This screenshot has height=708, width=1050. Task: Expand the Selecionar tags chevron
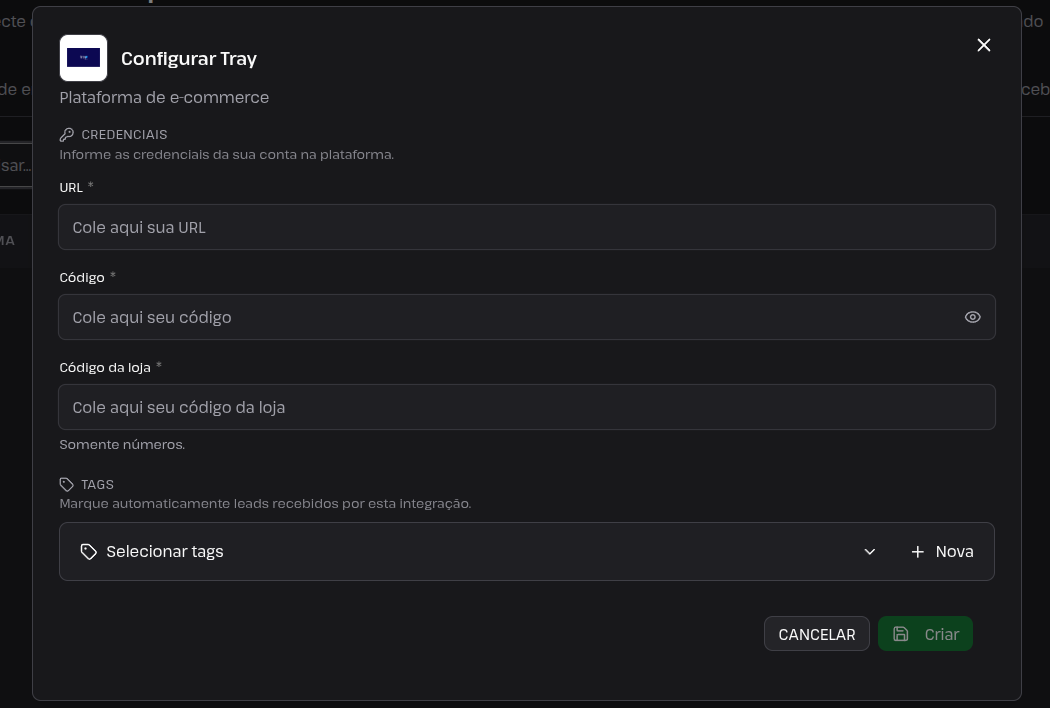click(x=869, y=551)
